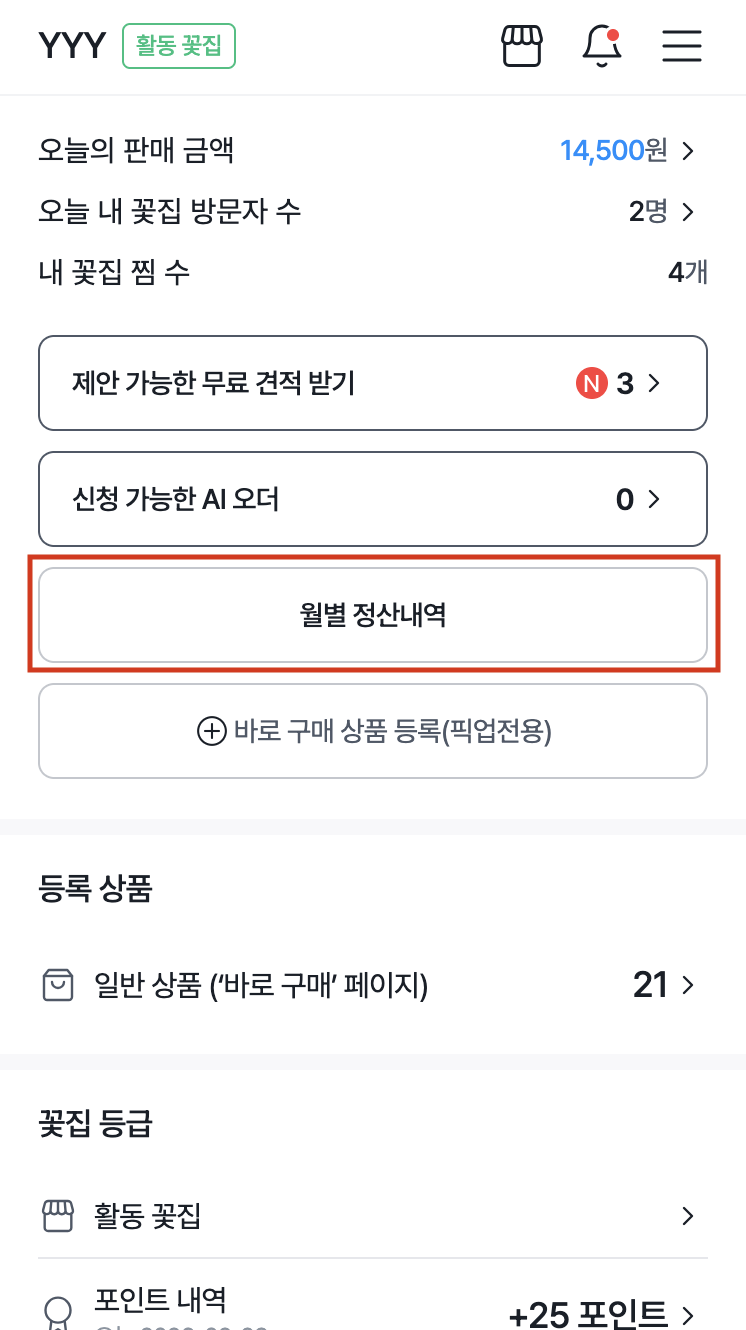
Task: Open 제안 가능한 무료 견적 받기
Action: pyautogui.click(x=372, y=383)
